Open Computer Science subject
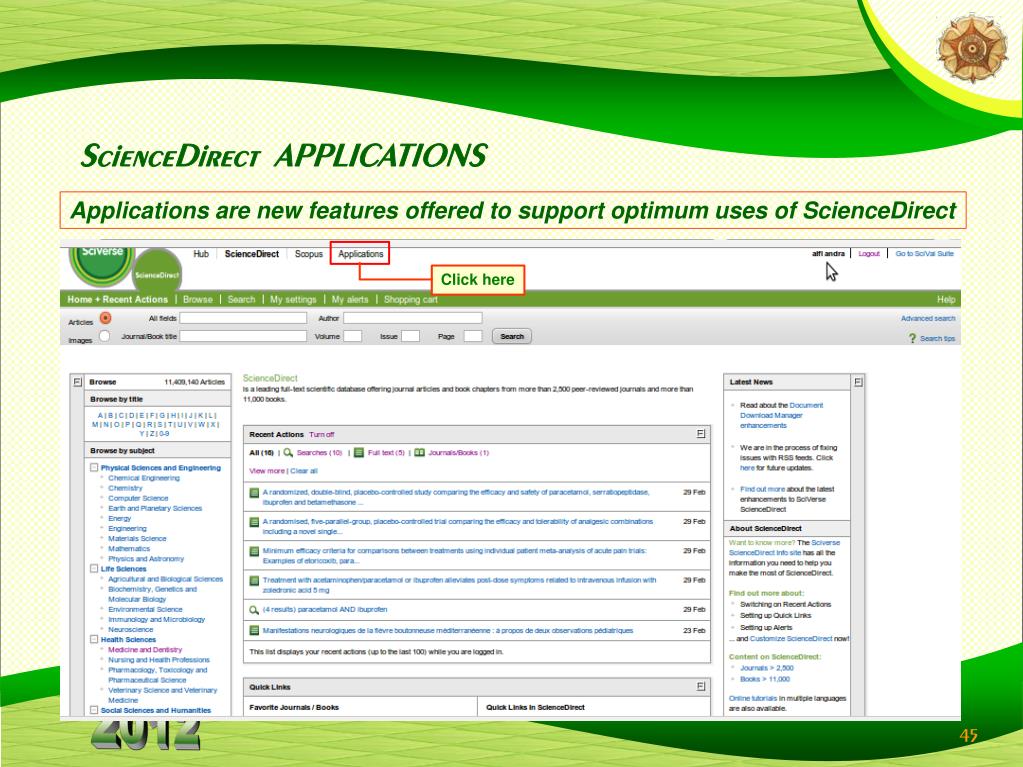Image resolution: width=1023 pixels, height=767 pixels. pyautogui.click(x=138, y=498)
